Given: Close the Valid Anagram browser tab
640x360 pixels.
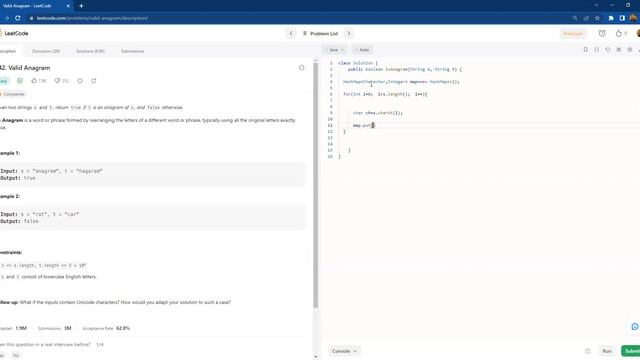Looking at the screenshot, I should (x=68, y=6).
